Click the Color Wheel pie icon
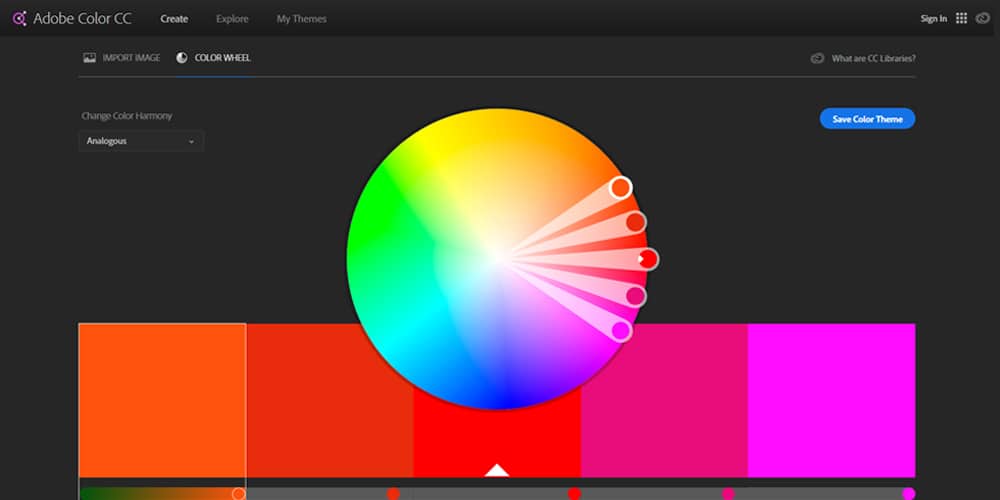 pos(182,57)
